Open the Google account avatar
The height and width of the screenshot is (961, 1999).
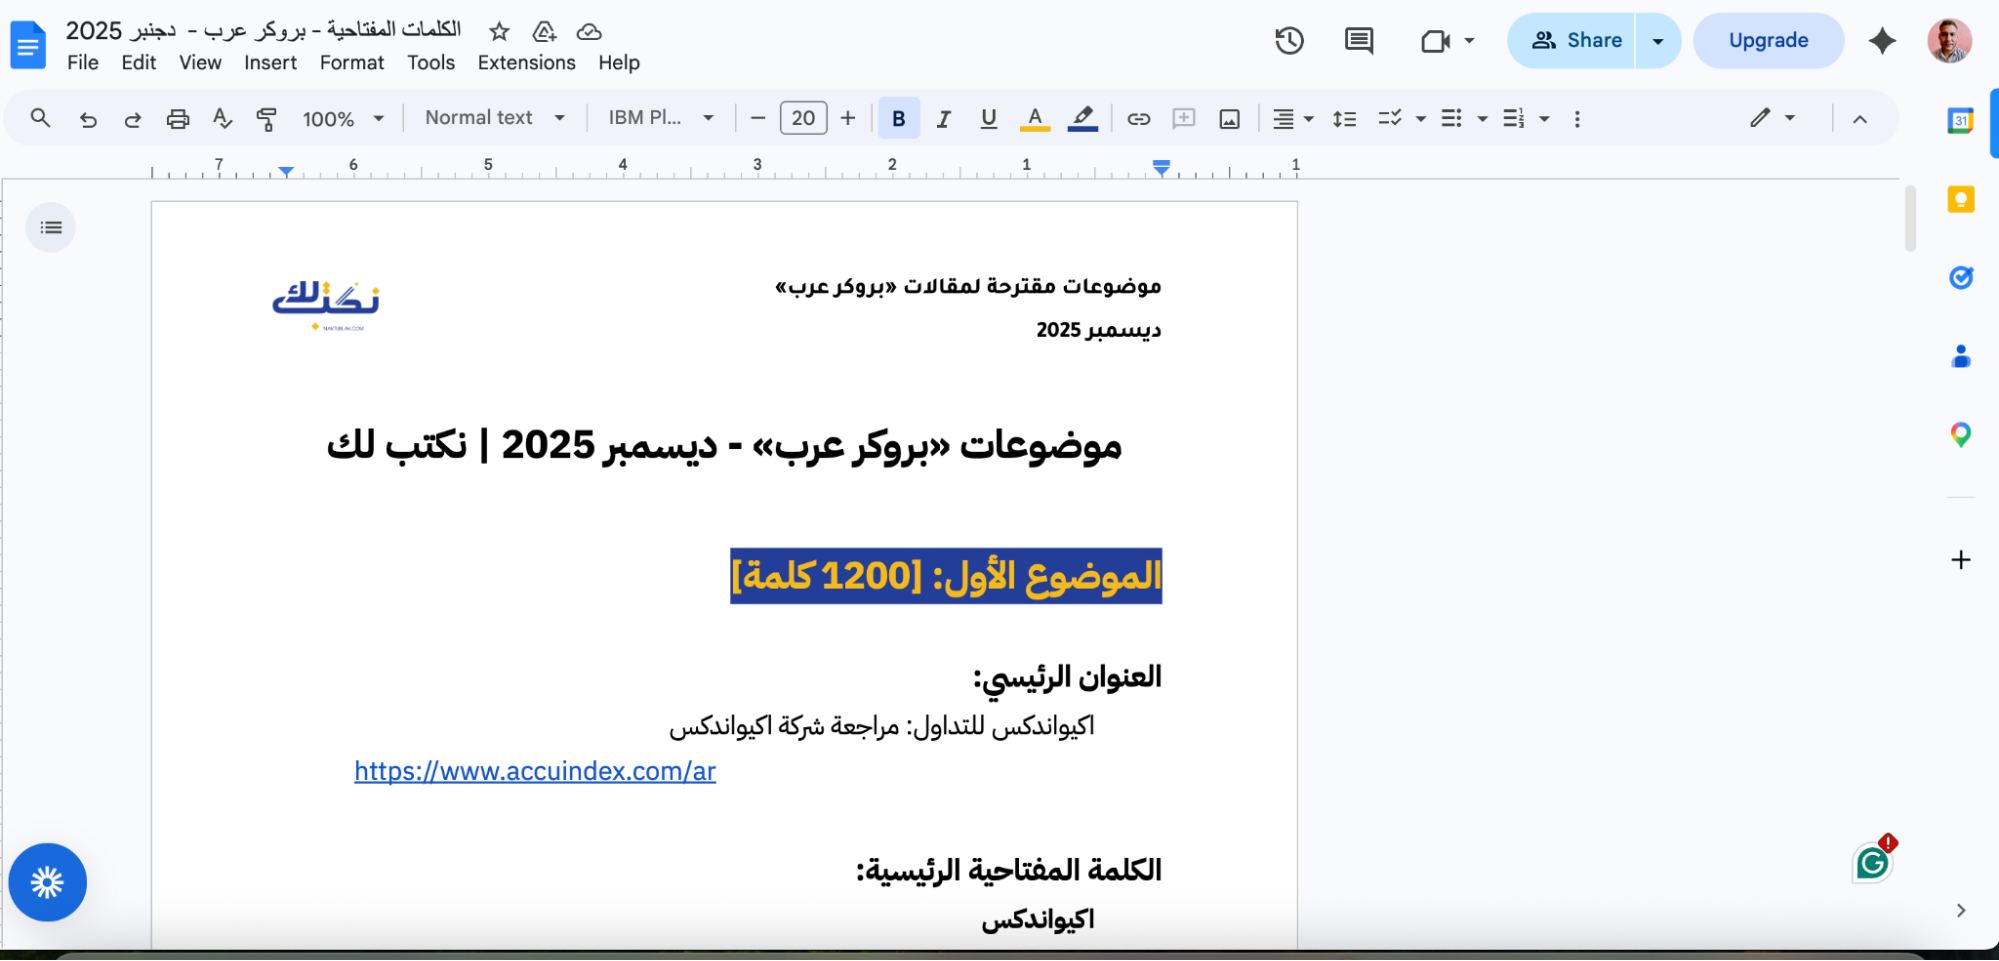[1950, 41]
